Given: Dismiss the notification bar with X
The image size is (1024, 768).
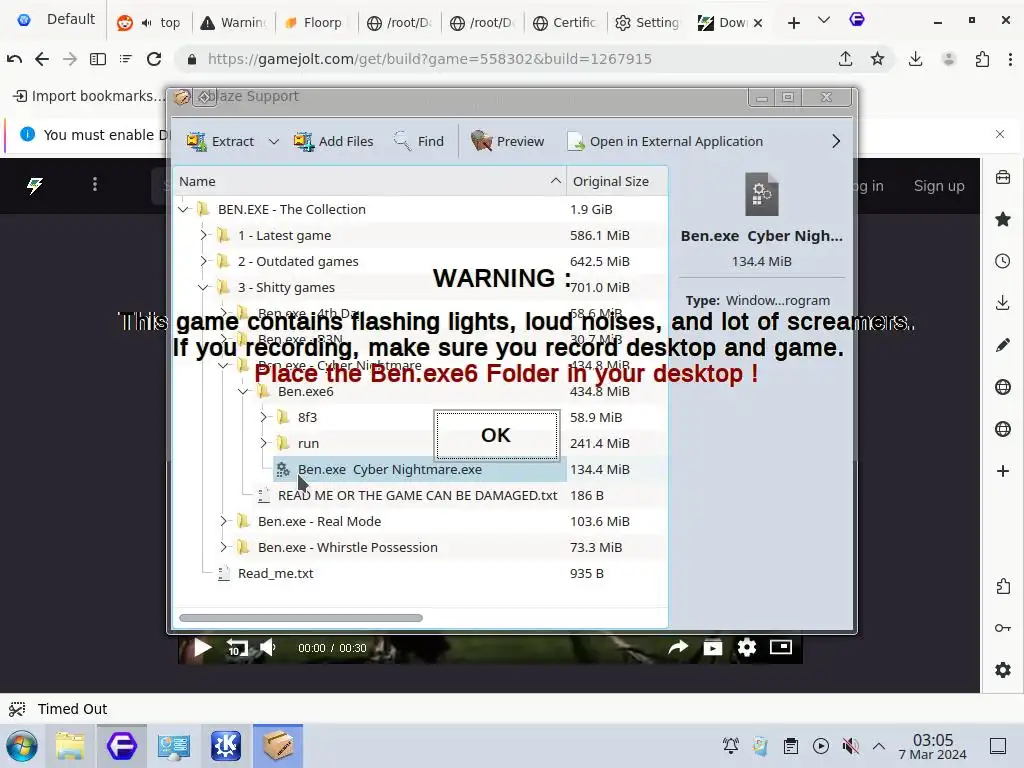Looking at the screenshot, I should (x=1000, y=134).
